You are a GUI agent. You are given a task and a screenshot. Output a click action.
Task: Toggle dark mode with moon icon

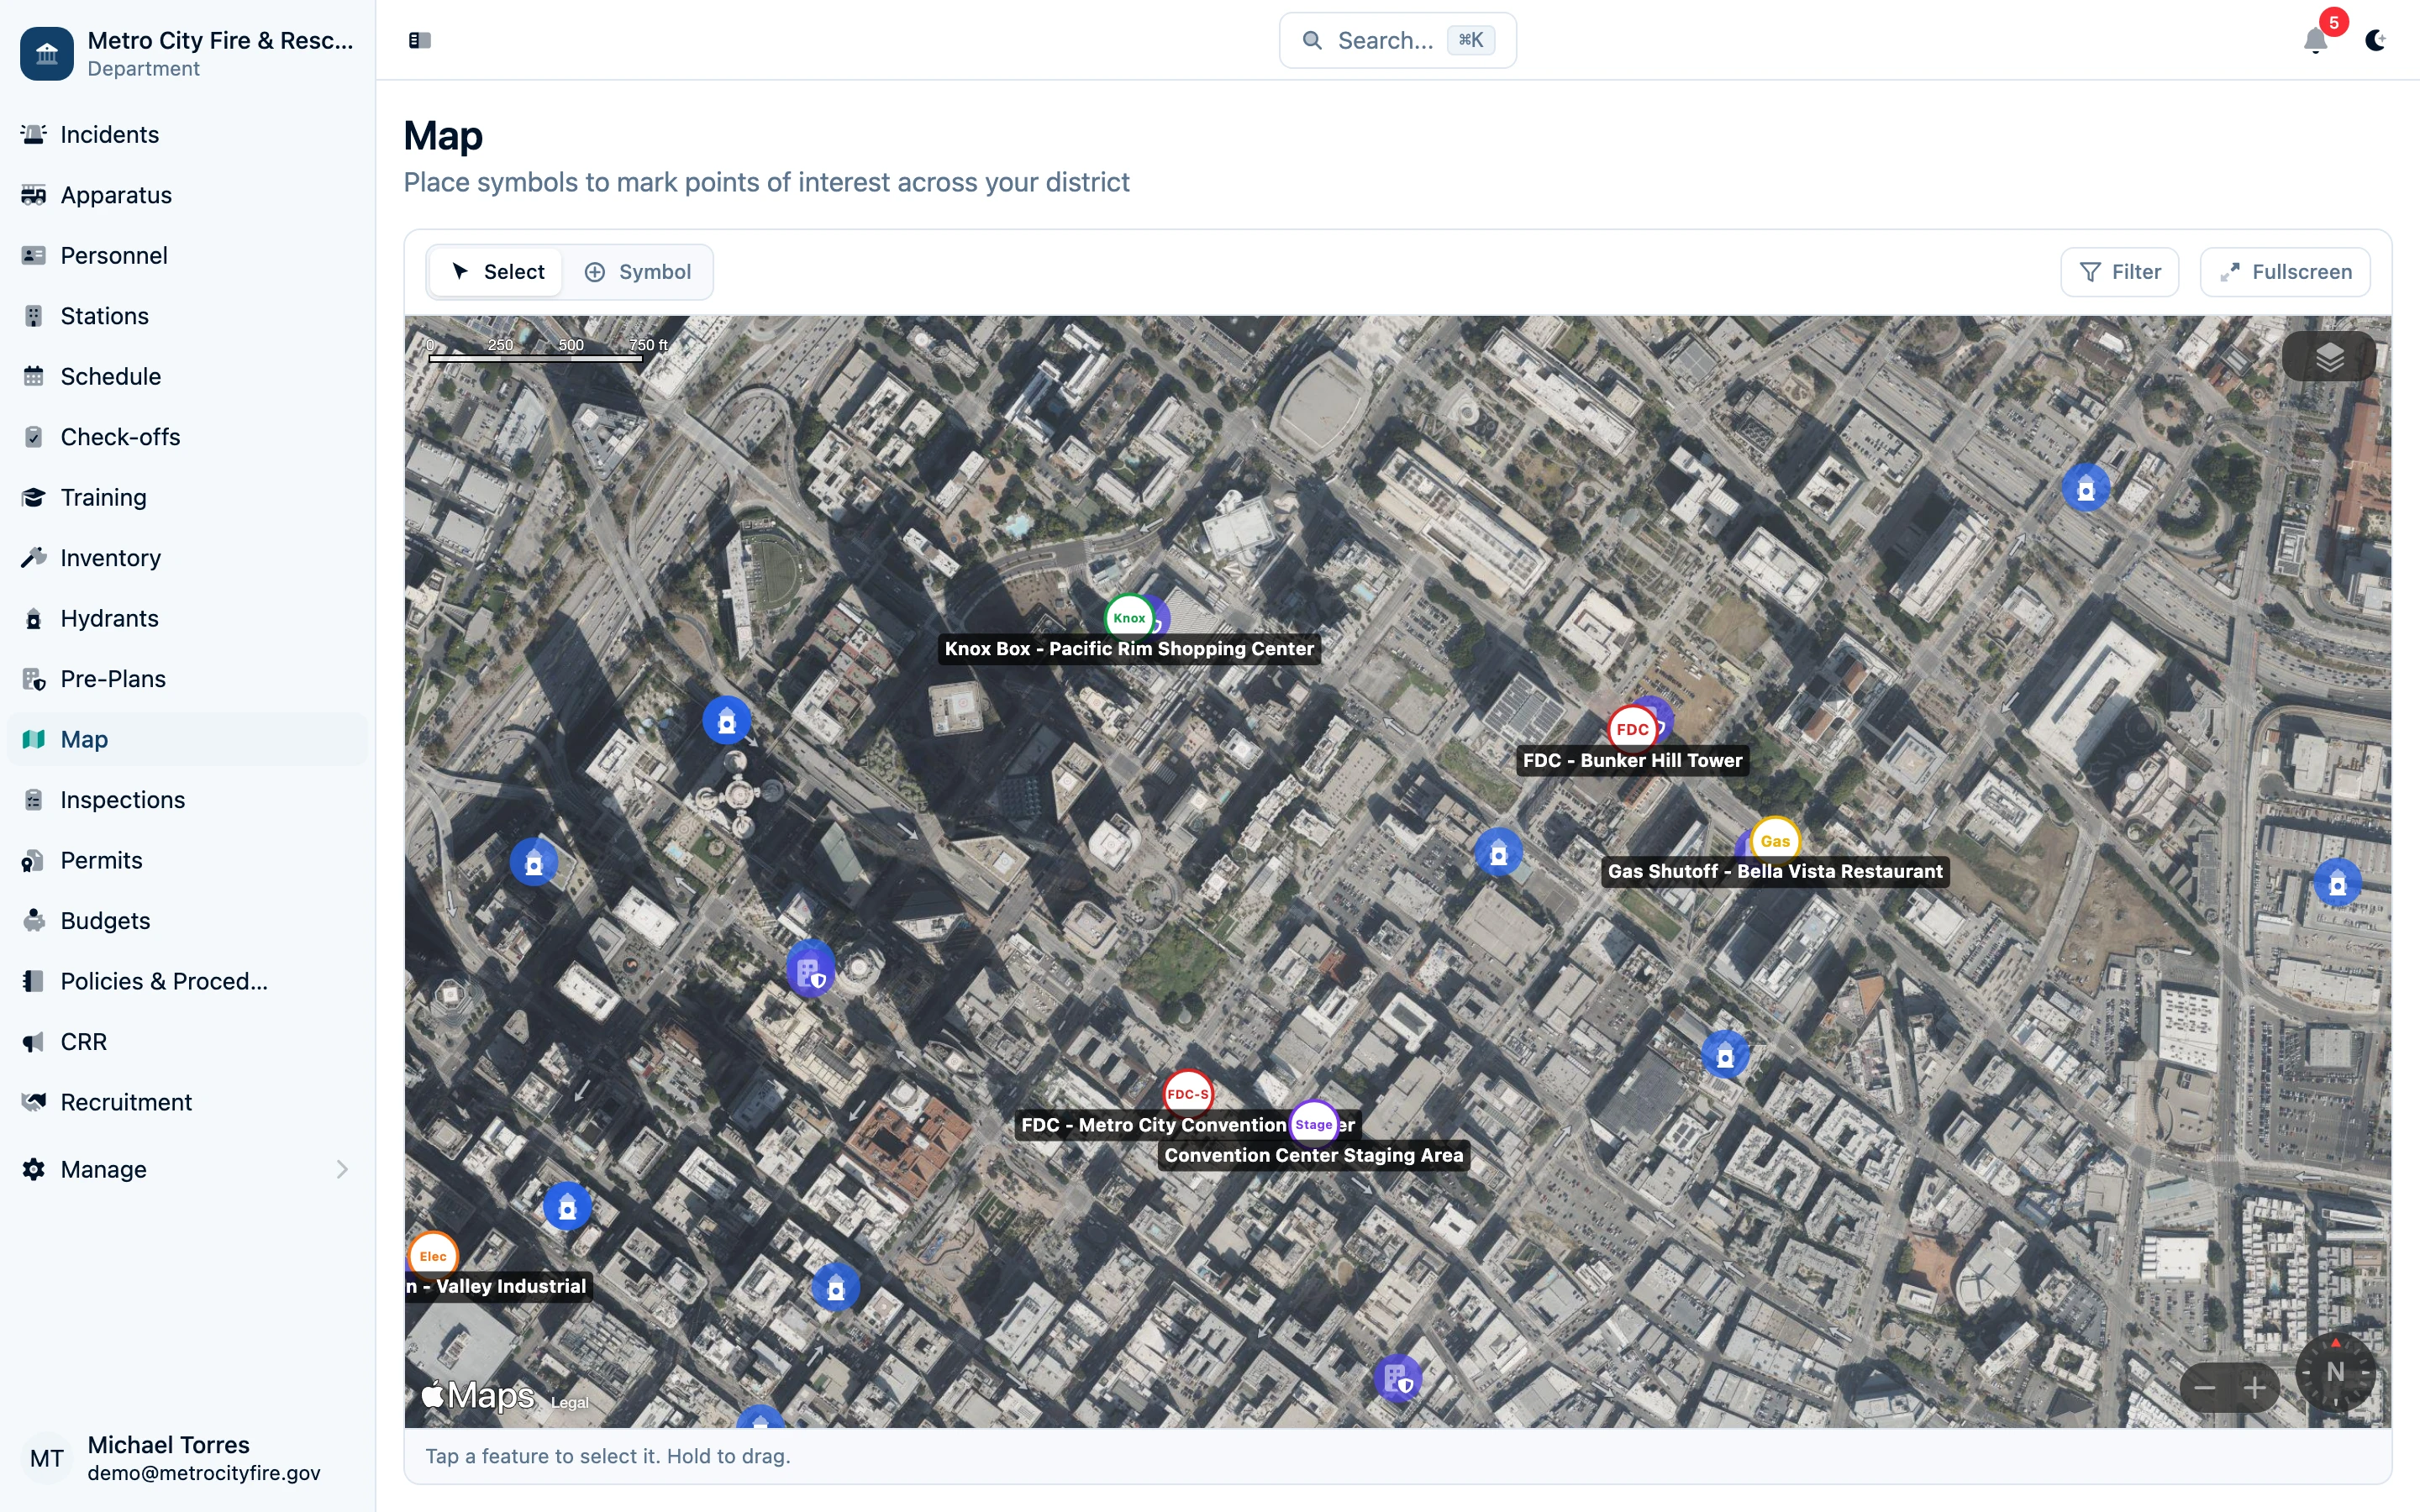tap(2375, 41)
